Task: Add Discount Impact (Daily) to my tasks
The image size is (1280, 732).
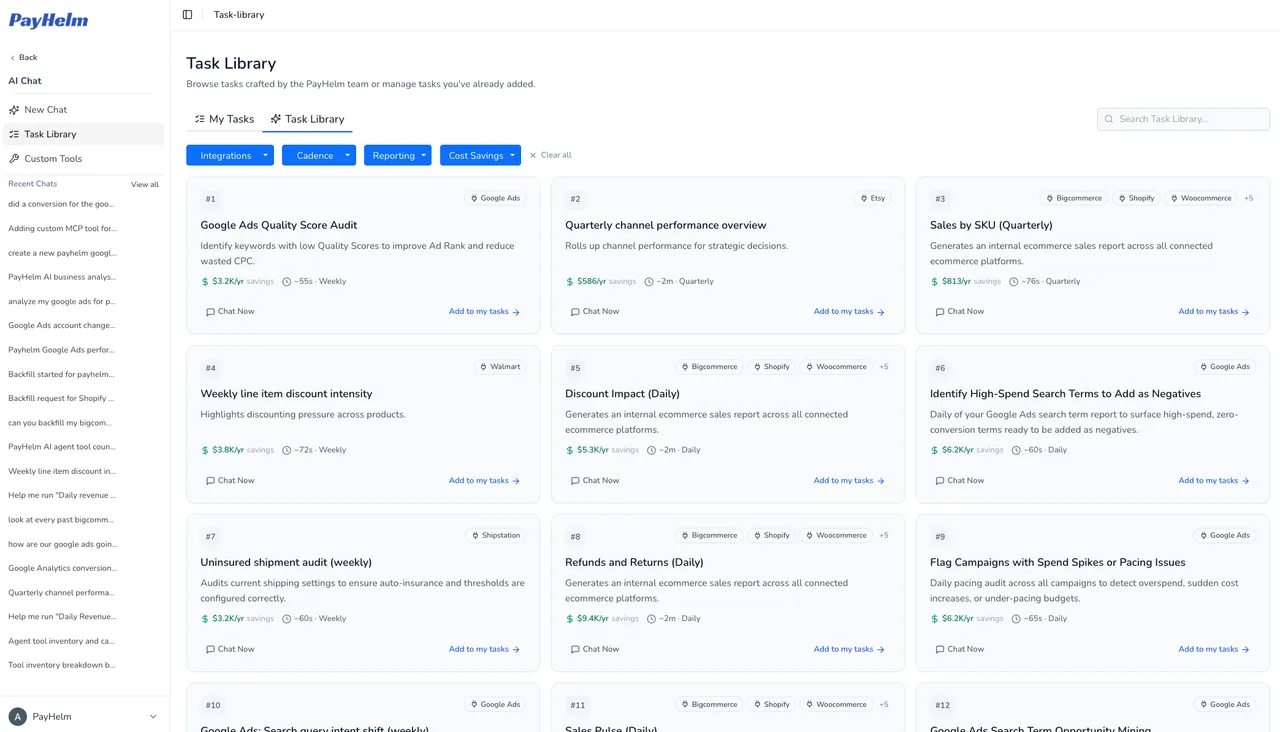Action: tap(849, 481)
